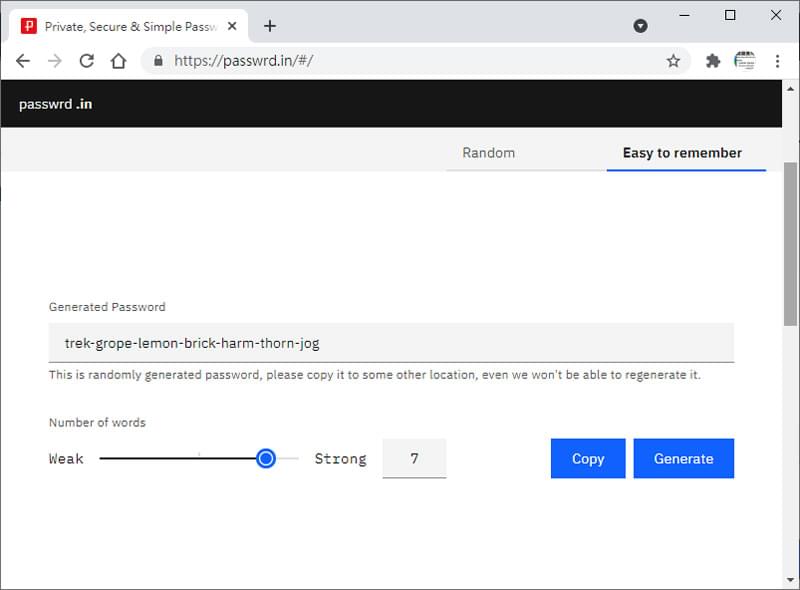Click the passwrd .in logo in header
The image size is (800, 590).
[x=55, y=104]
